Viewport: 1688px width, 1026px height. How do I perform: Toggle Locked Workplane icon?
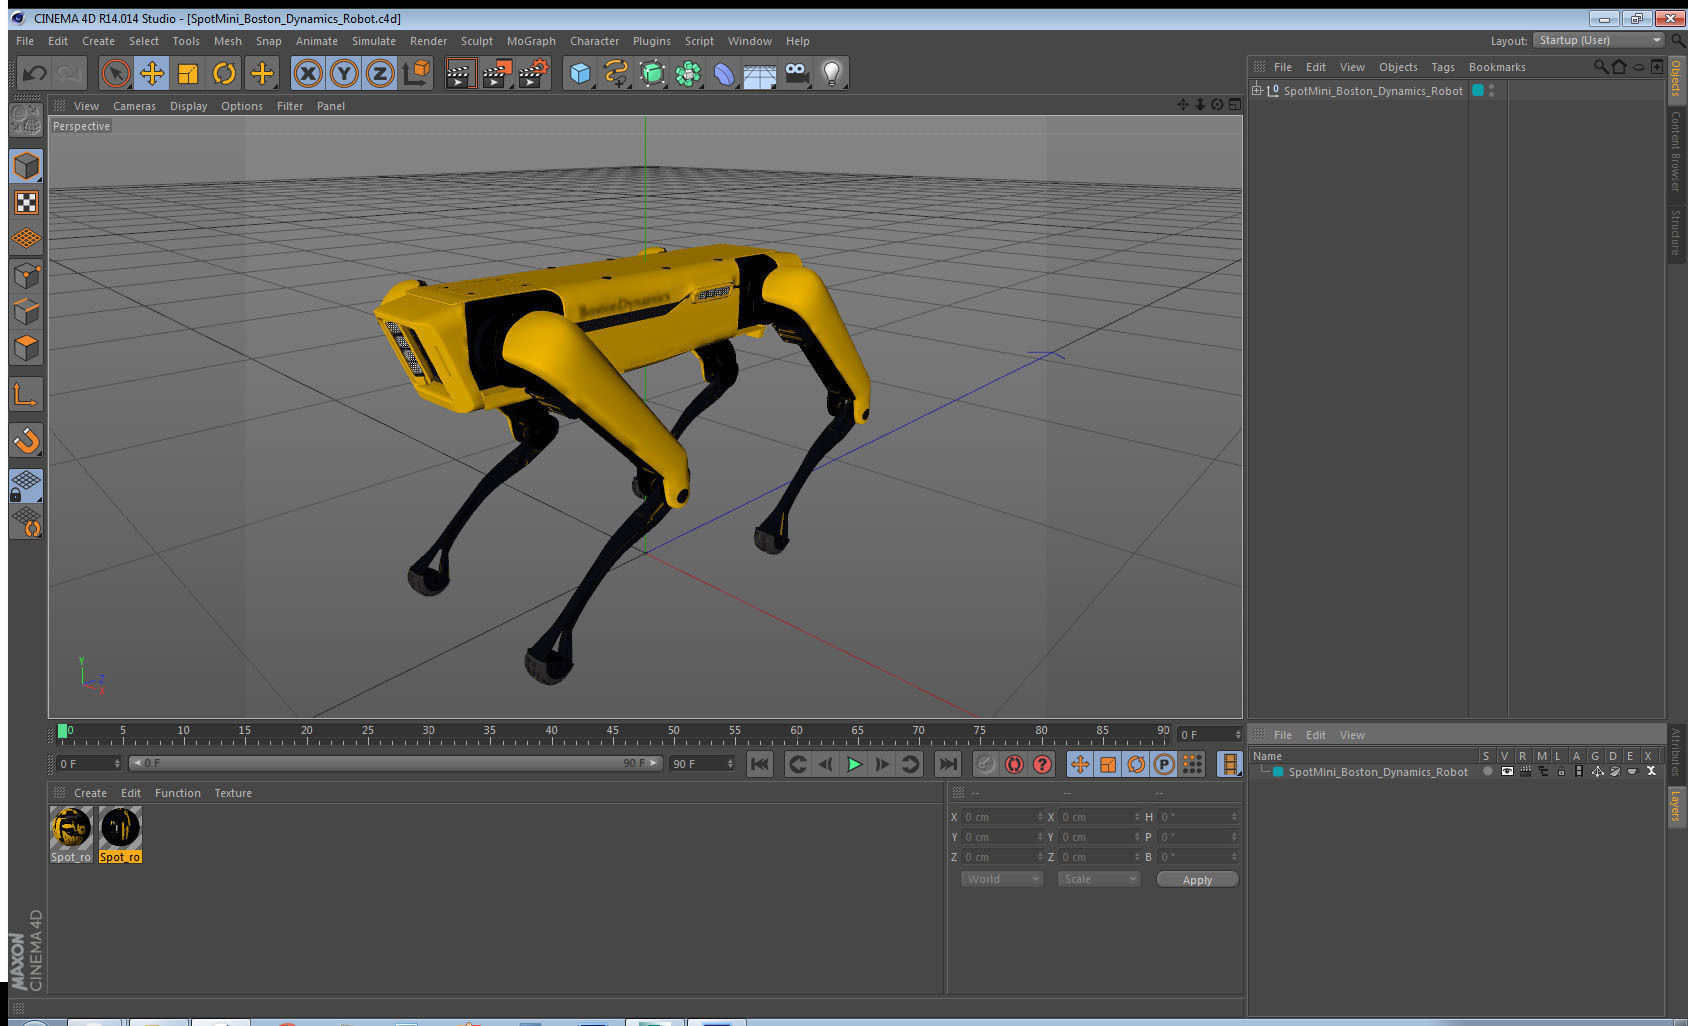click(26, 486)
